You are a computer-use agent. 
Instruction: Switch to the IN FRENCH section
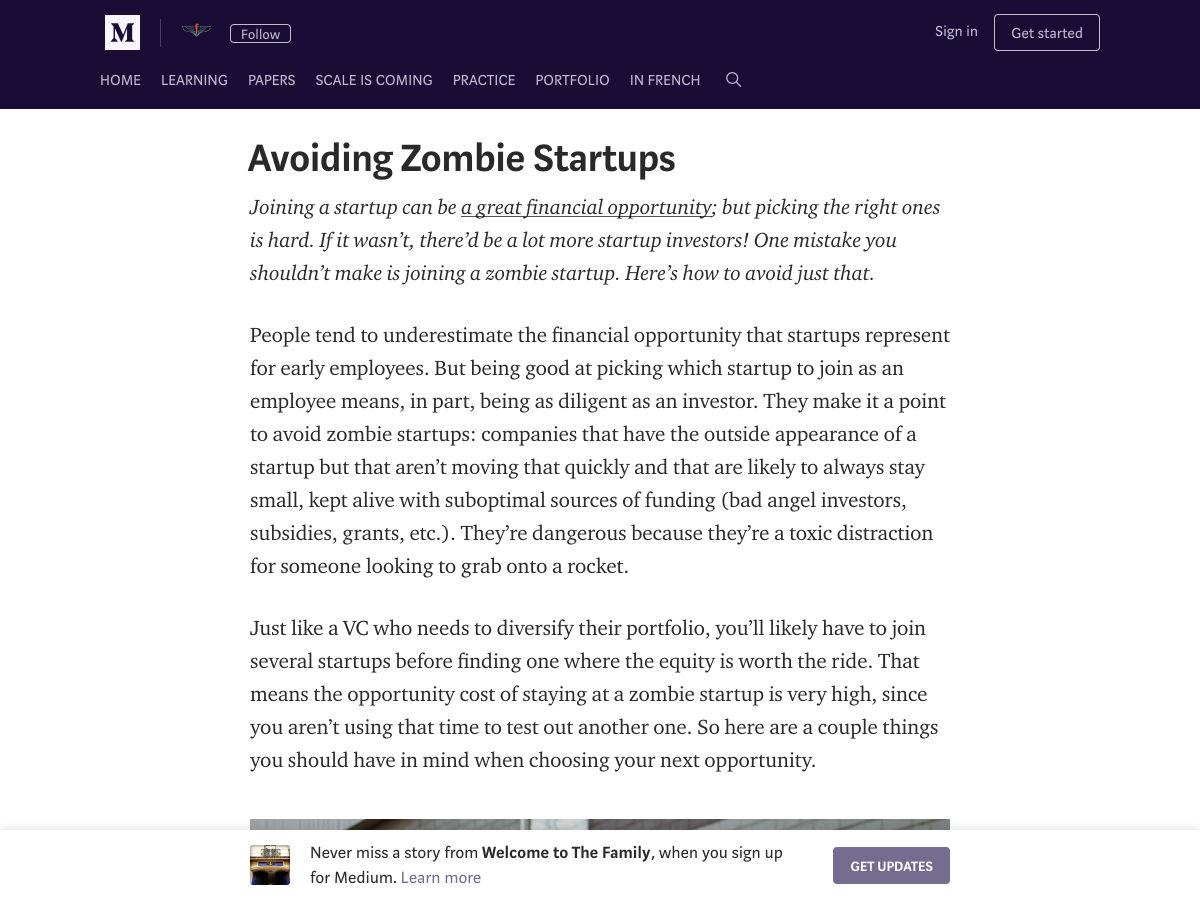[x=664, y=80]
